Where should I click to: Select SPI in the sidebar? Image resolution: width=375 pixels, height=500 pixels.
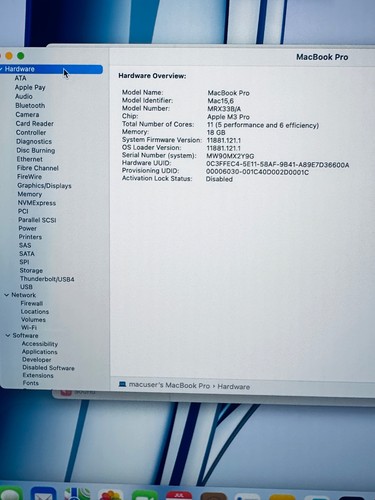pyautogui.click(x=24, y=262)
